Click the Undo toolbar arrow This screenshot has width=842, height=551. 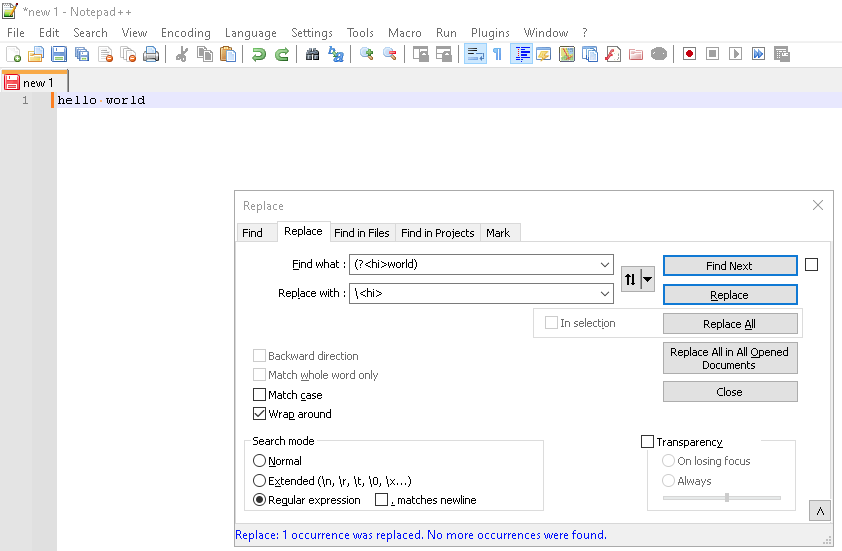pyautogui.click(x=259, y=54)
